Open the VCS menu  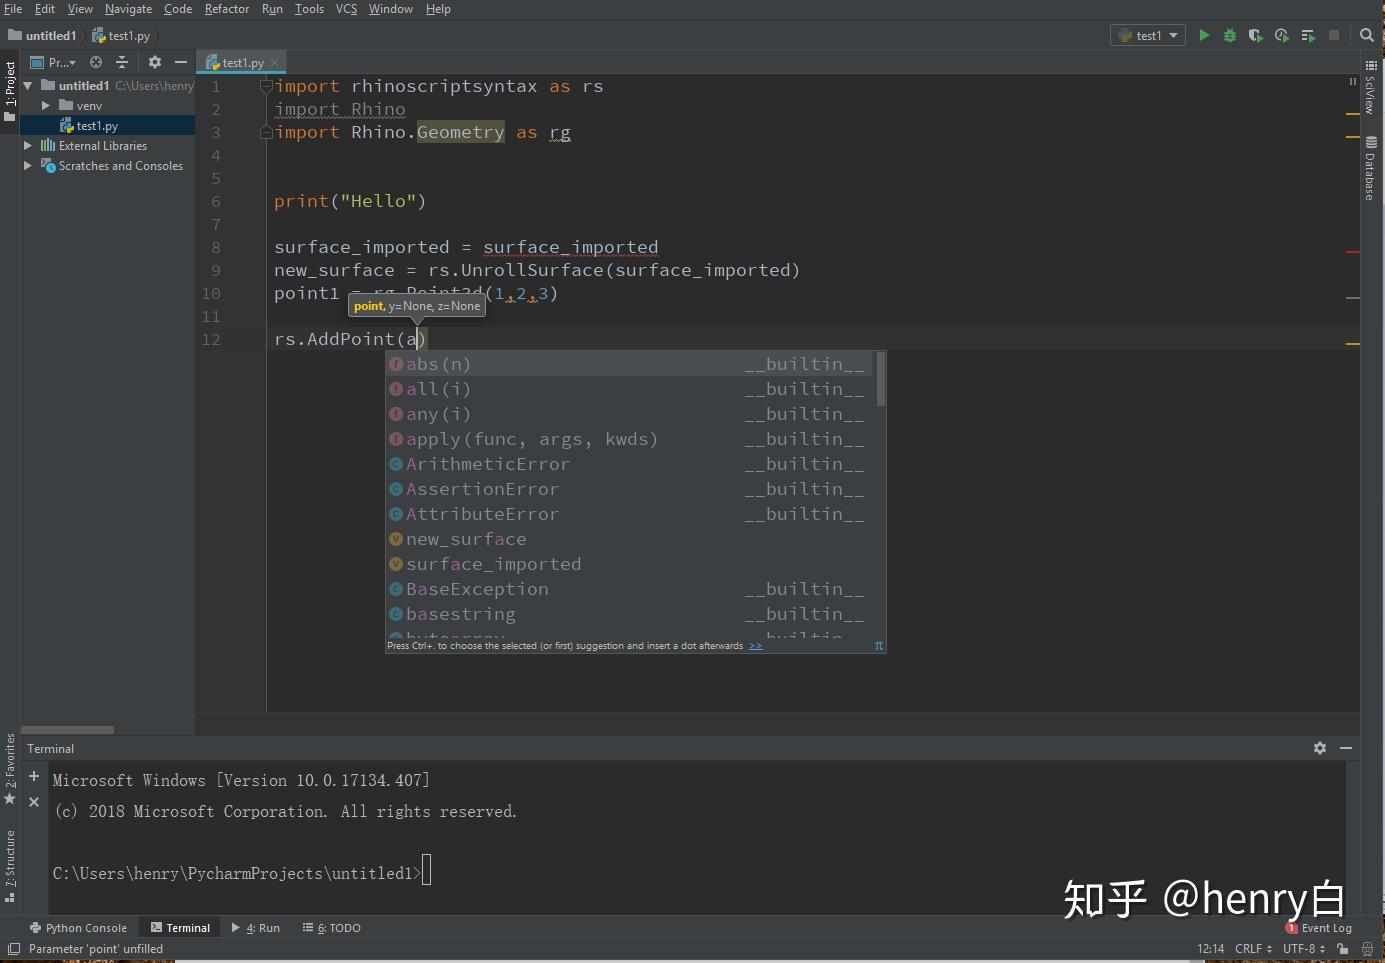point(346,9)
